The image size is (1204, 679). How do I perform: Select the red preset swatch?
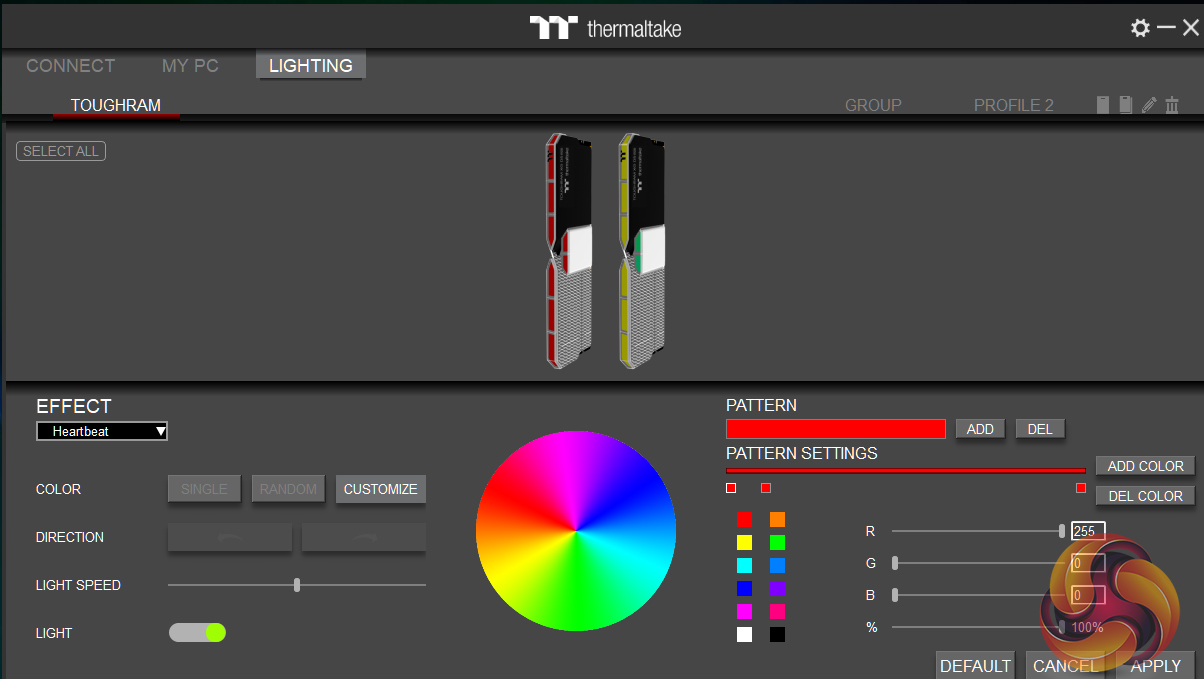(x=744, y=519)
